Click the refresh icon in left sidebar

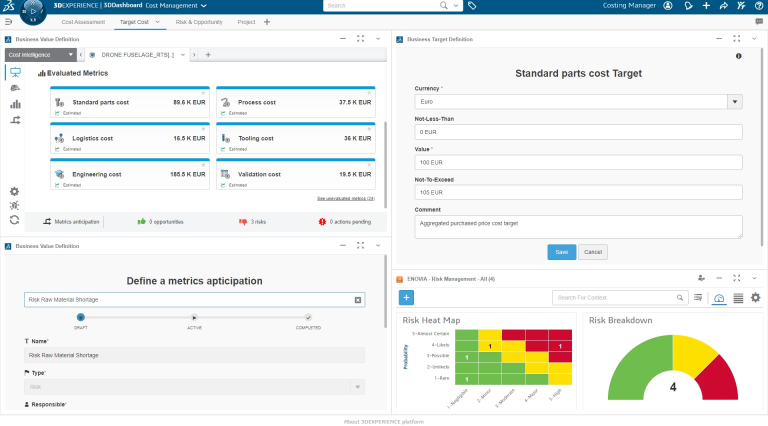(x=15, y=219)
